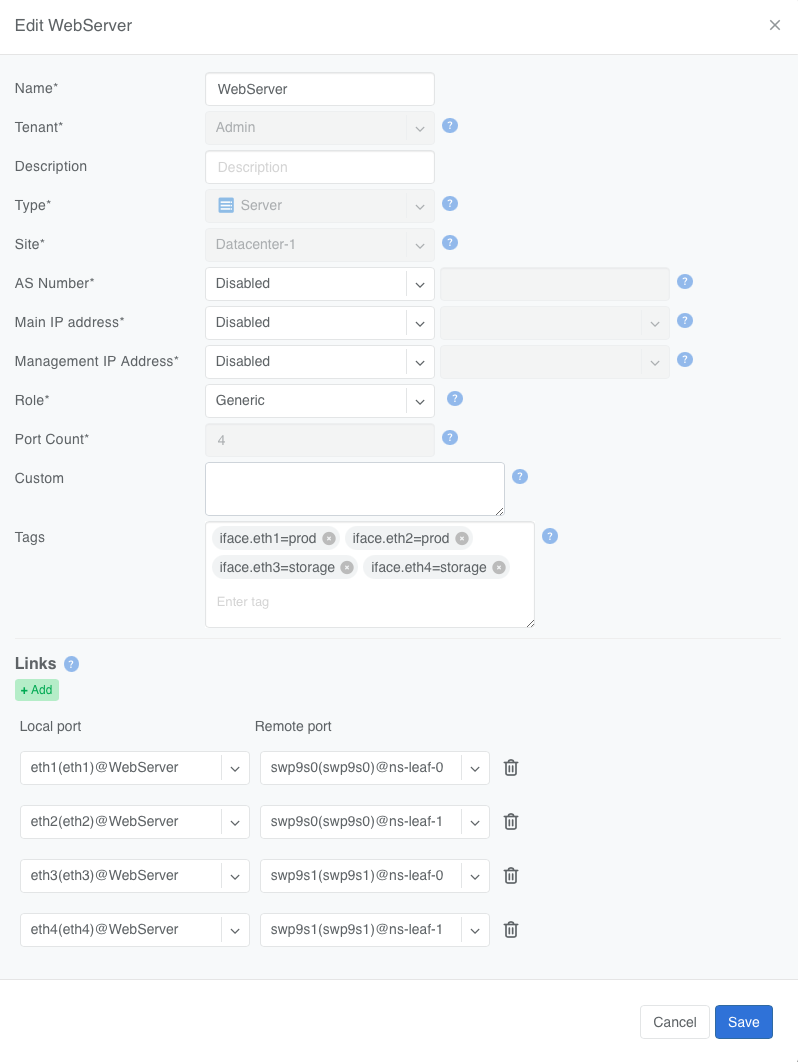798x1062 pixels.
Task: Click the help icon beside AS Number
Action: click(684, 281)
